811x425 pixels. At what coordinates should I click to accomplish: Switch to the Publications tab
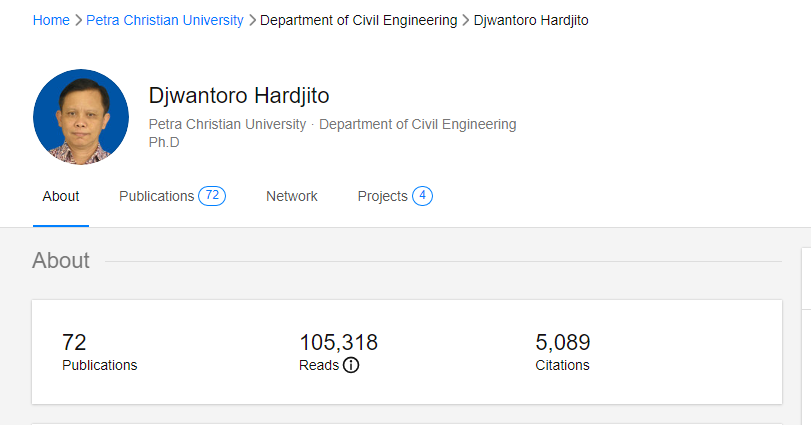coord(156,196)
